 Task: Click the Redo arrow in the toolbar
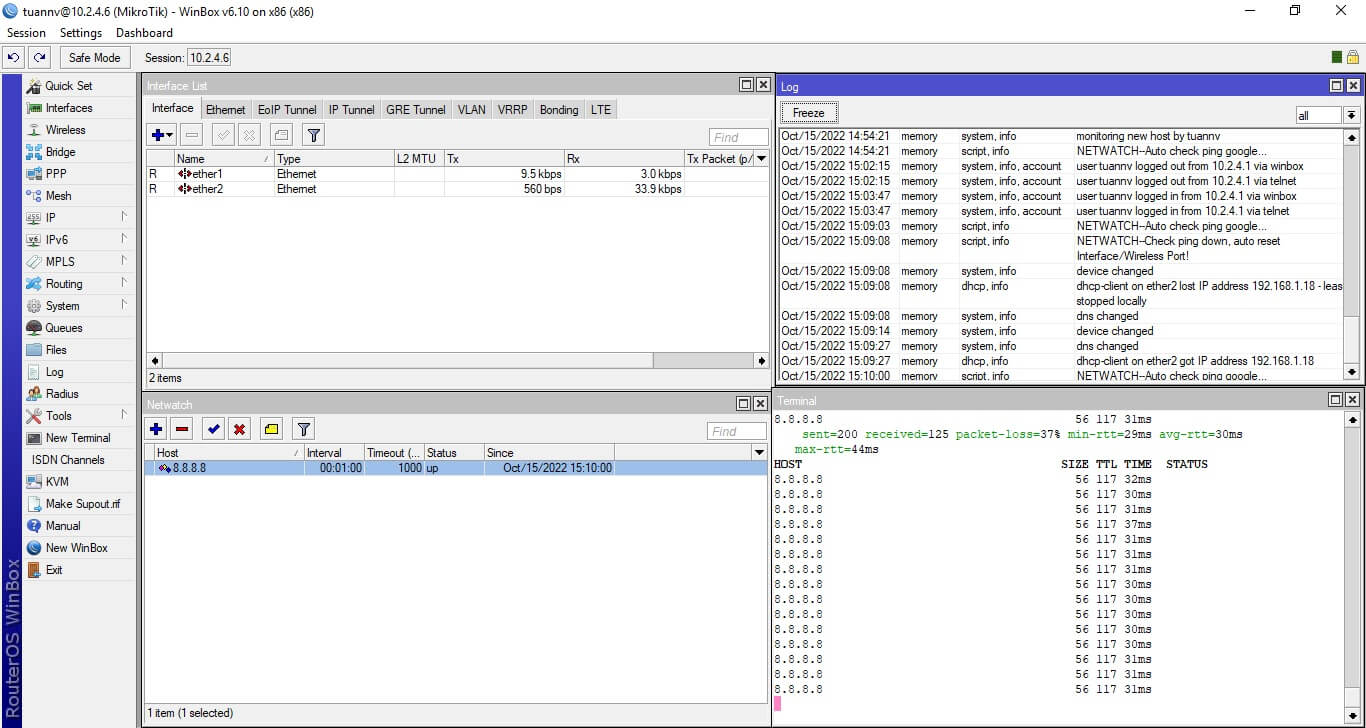[x=39, y=58]
